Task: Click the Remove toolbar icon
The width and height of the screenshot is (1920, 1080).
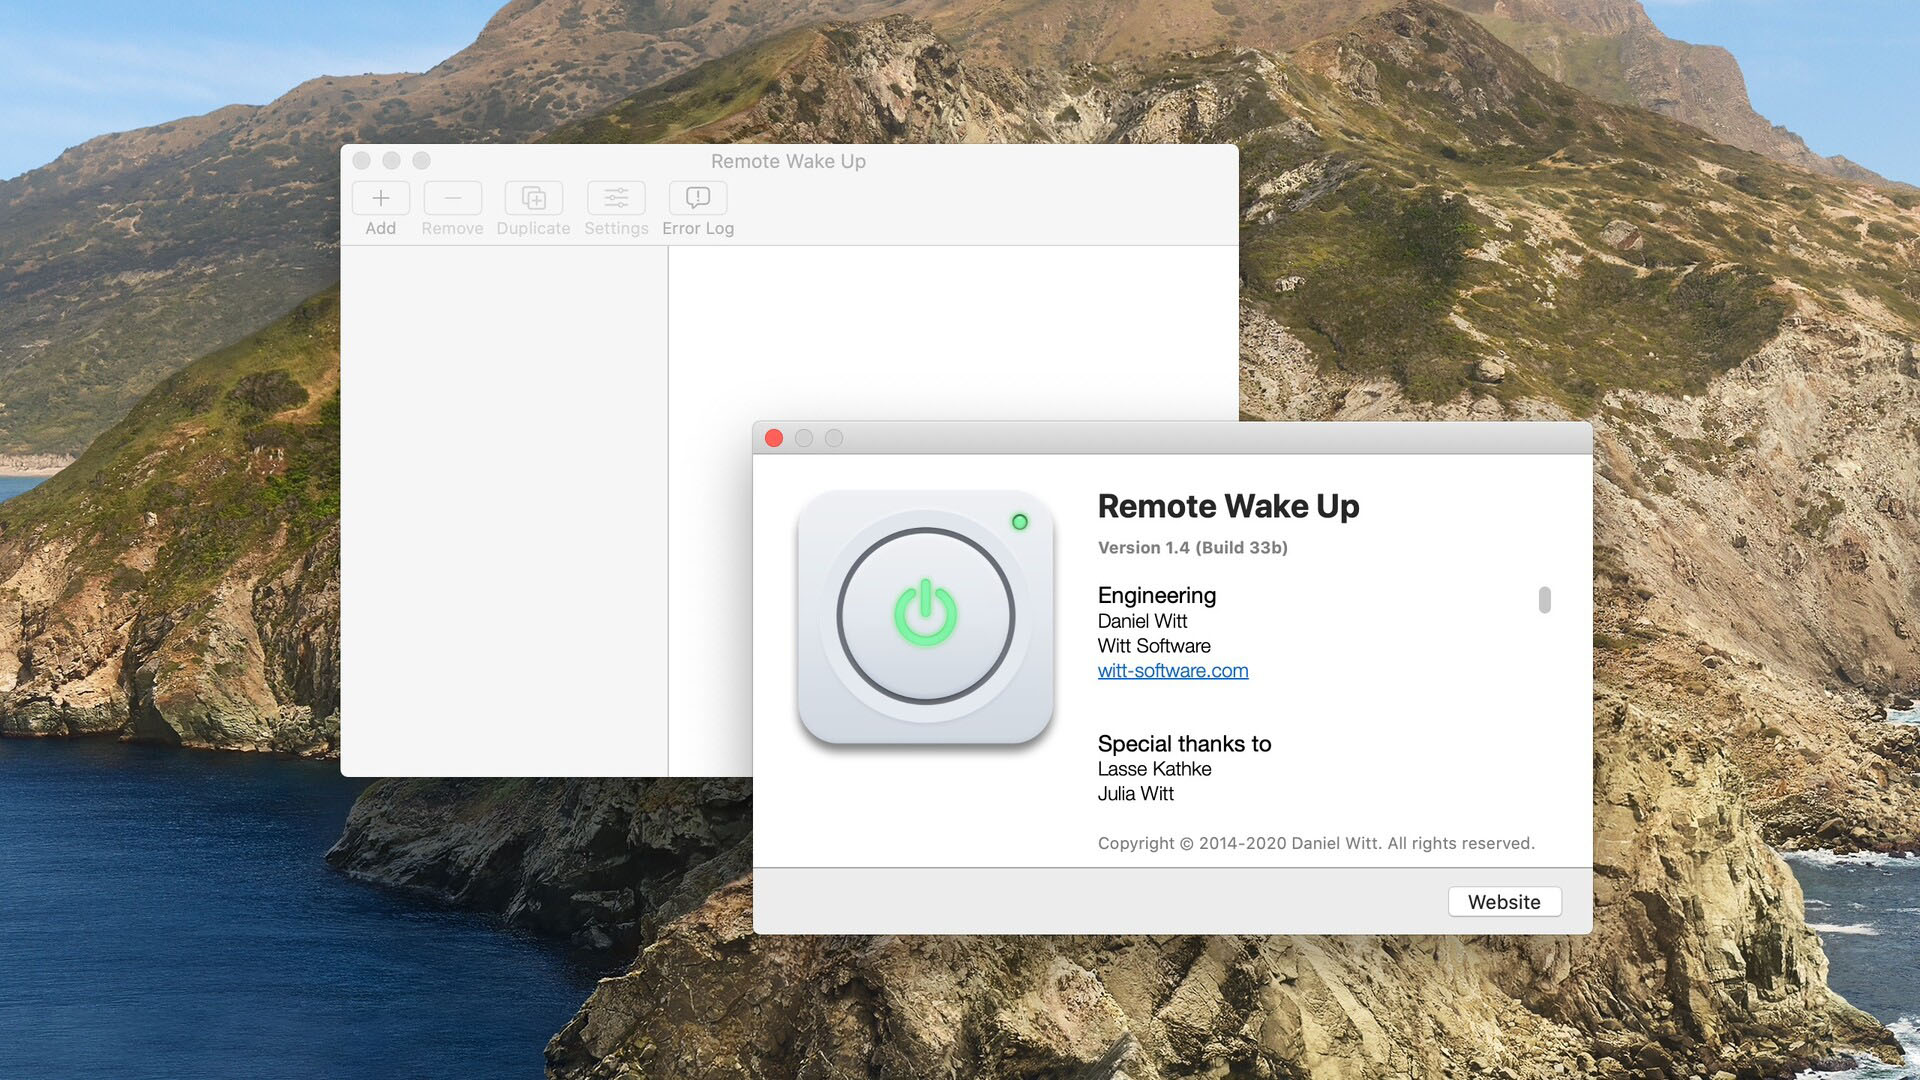Action: (452, 198)
